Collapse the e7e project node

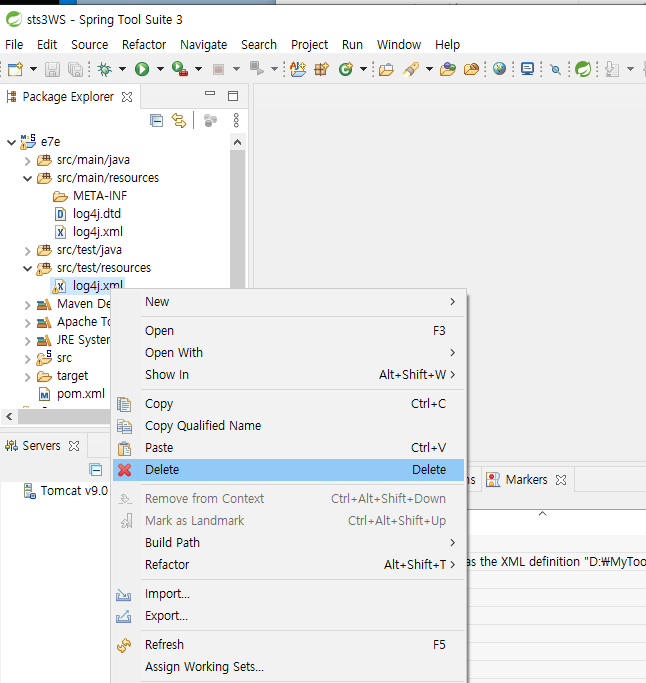coord(11,142)
